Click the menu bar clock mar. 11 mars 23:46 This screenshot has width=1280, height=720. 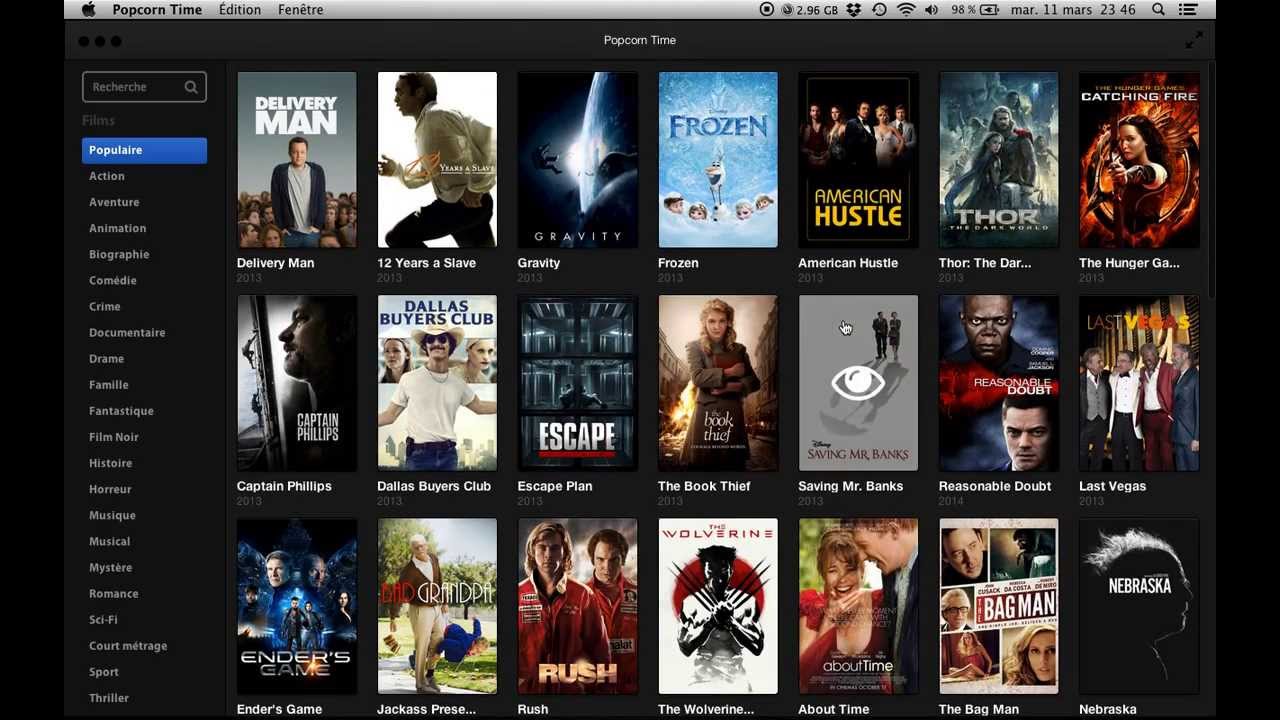(x=1073, y=10)
